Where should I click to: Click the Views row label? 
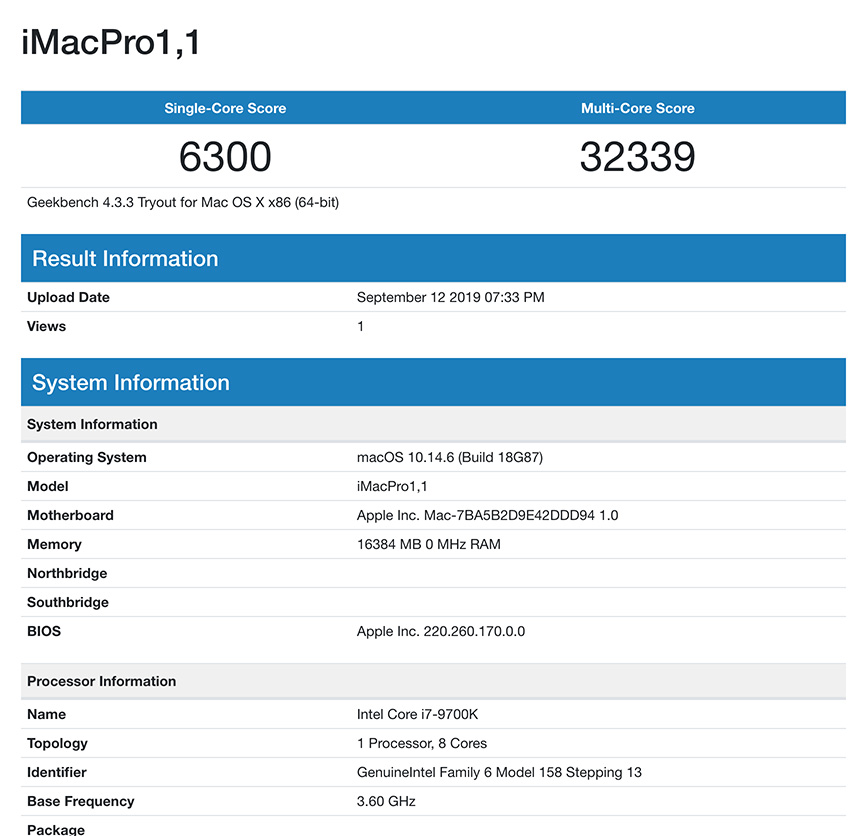pos(46,326)
